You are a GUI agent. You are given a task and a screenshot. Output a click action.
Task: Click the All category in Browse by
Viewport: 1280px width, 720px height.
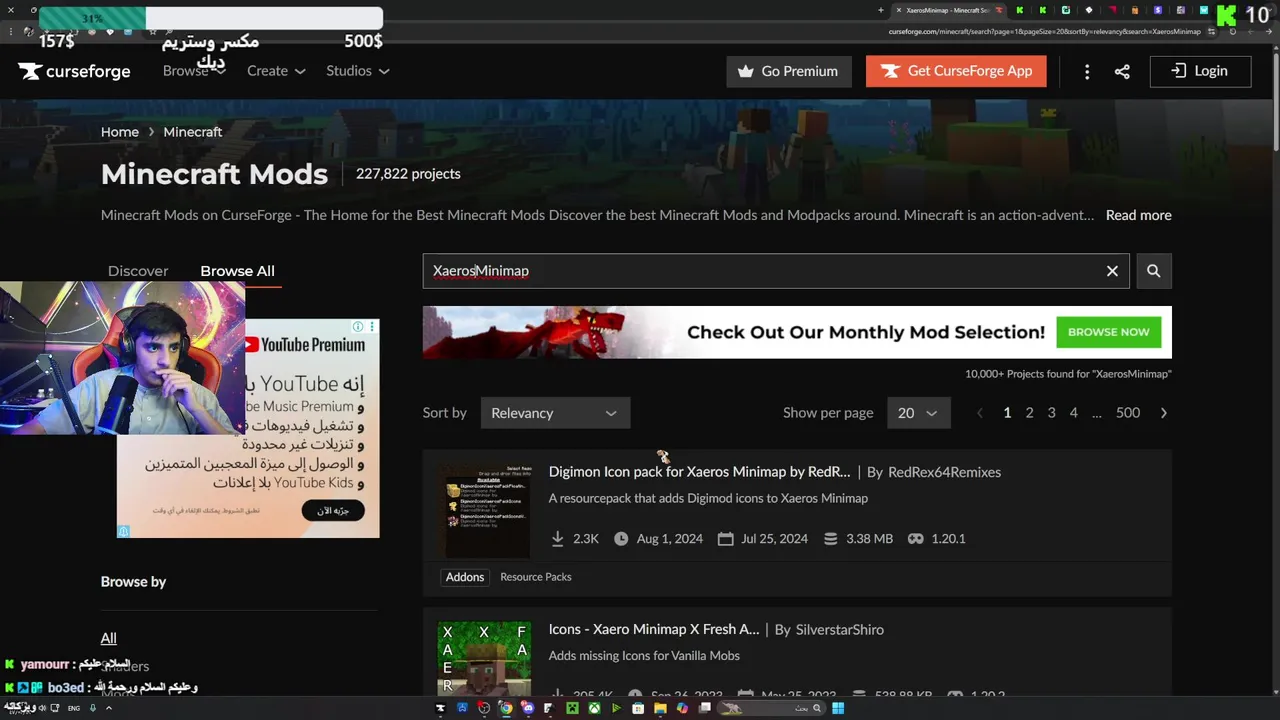tap(108, 638)
